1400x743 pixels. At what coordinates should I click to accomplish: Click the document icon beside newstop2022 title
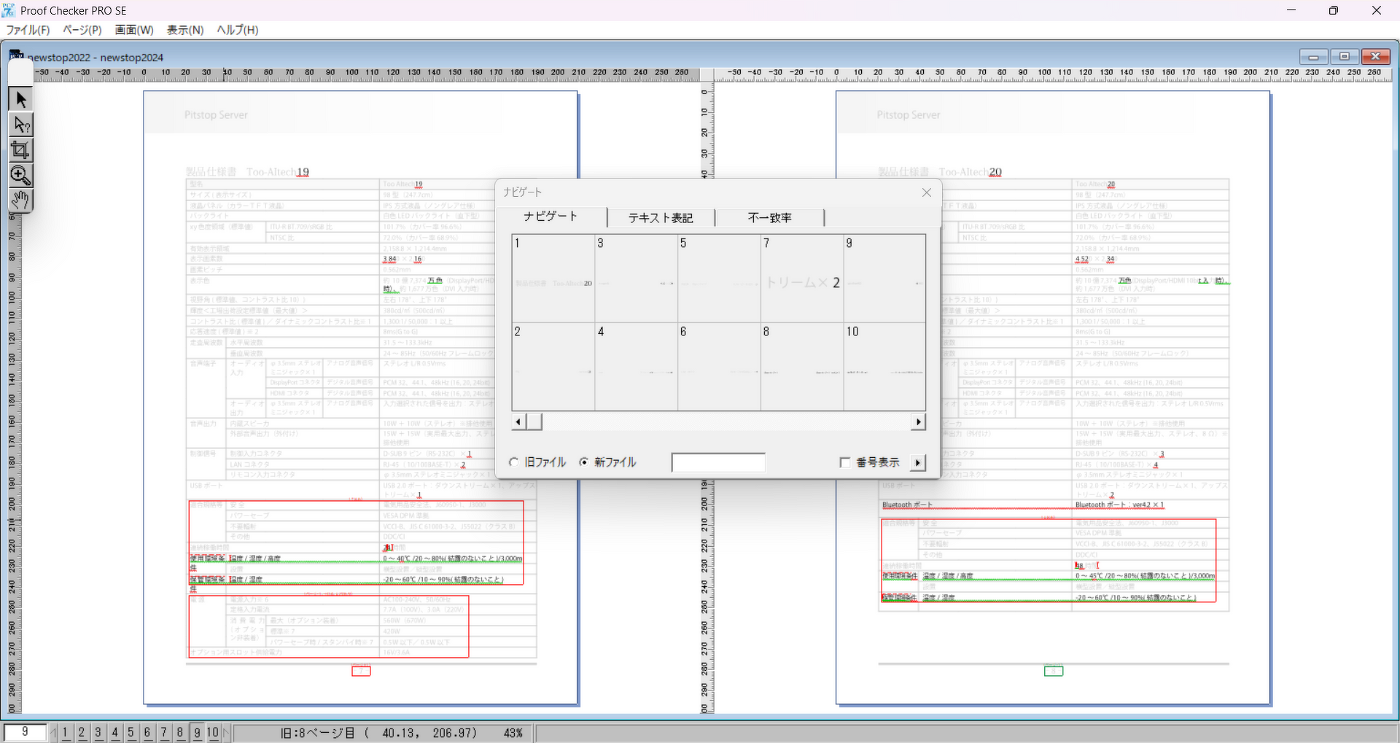(16, 56)
